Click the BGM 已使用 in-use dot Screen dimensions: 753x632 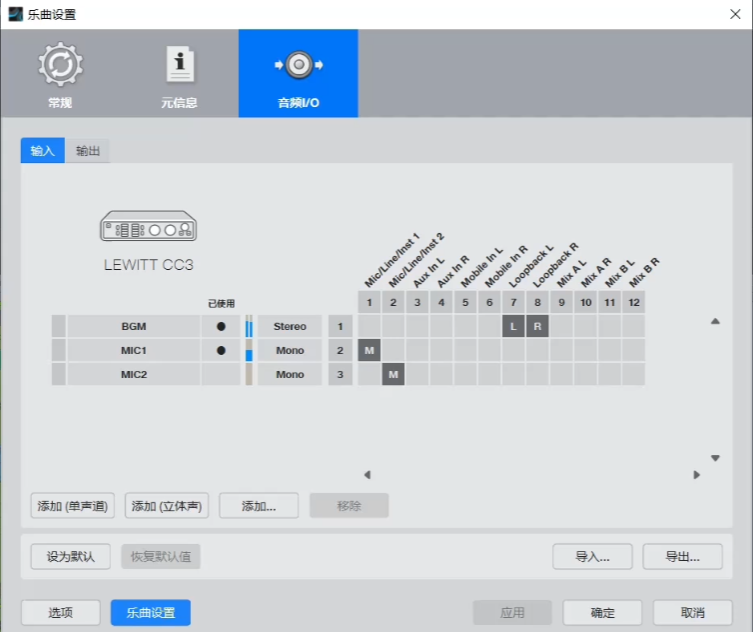pyautogui.click(x=221, y=327)
